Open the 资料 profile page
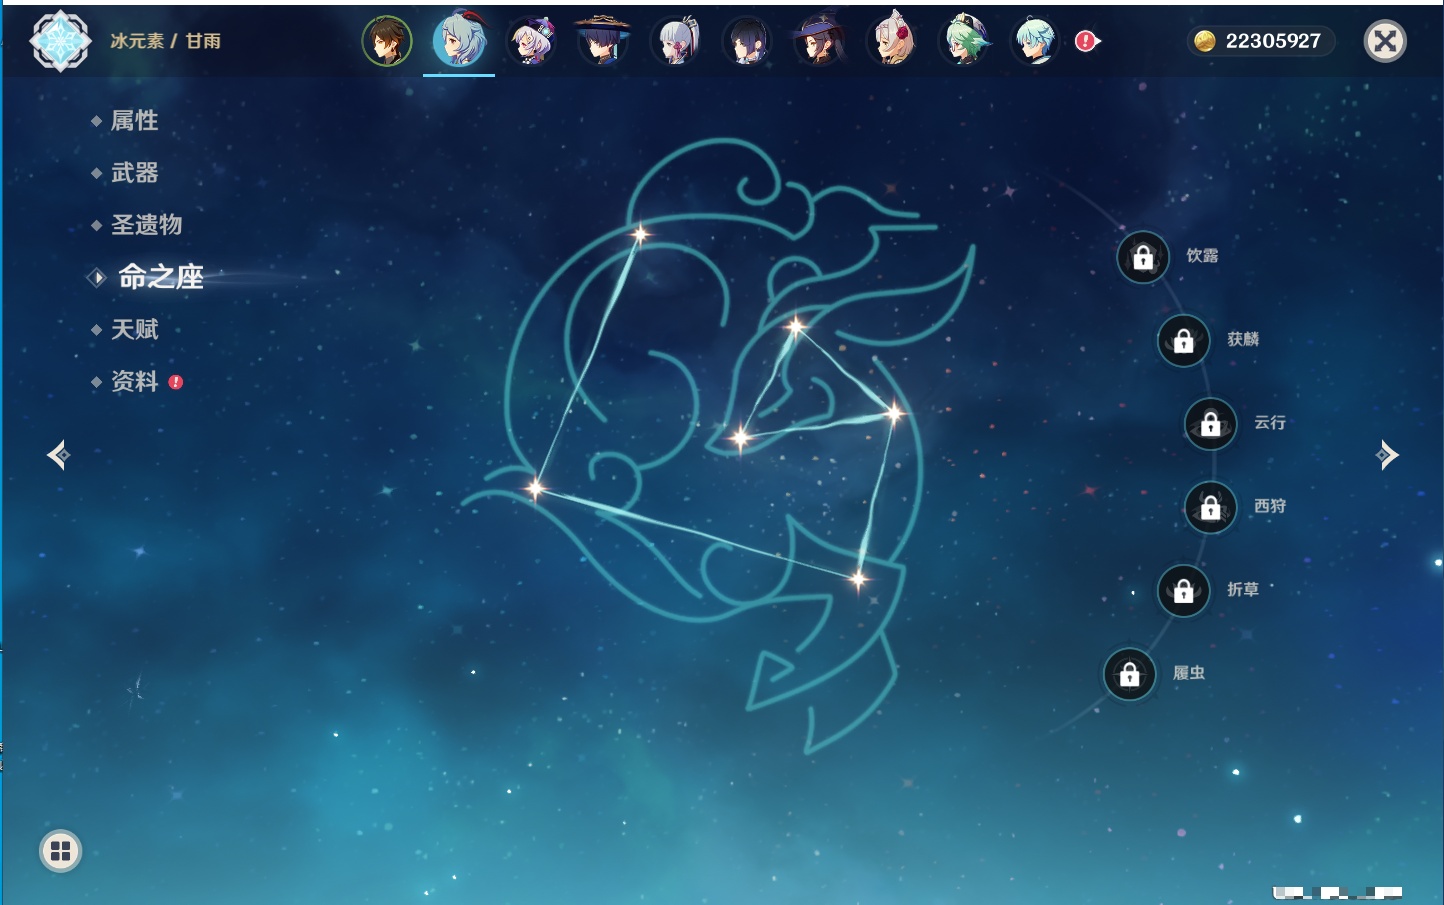Viewport: 1444px width, 905px height. click(136, 381)
